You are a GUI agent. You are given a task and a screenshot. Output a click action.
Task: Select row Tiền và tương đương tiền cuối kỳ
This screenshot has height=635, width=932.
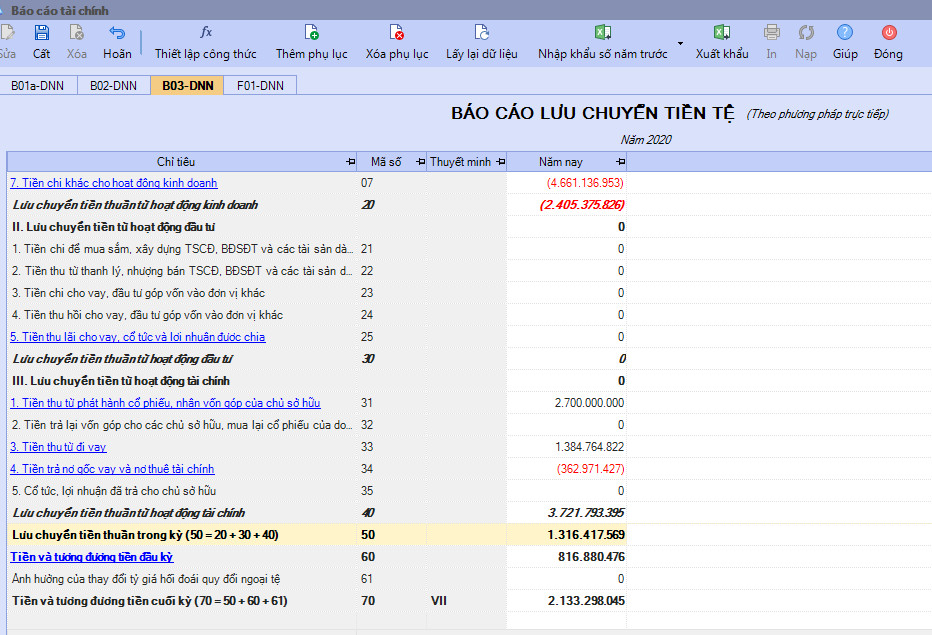click(x=317, y=601)
